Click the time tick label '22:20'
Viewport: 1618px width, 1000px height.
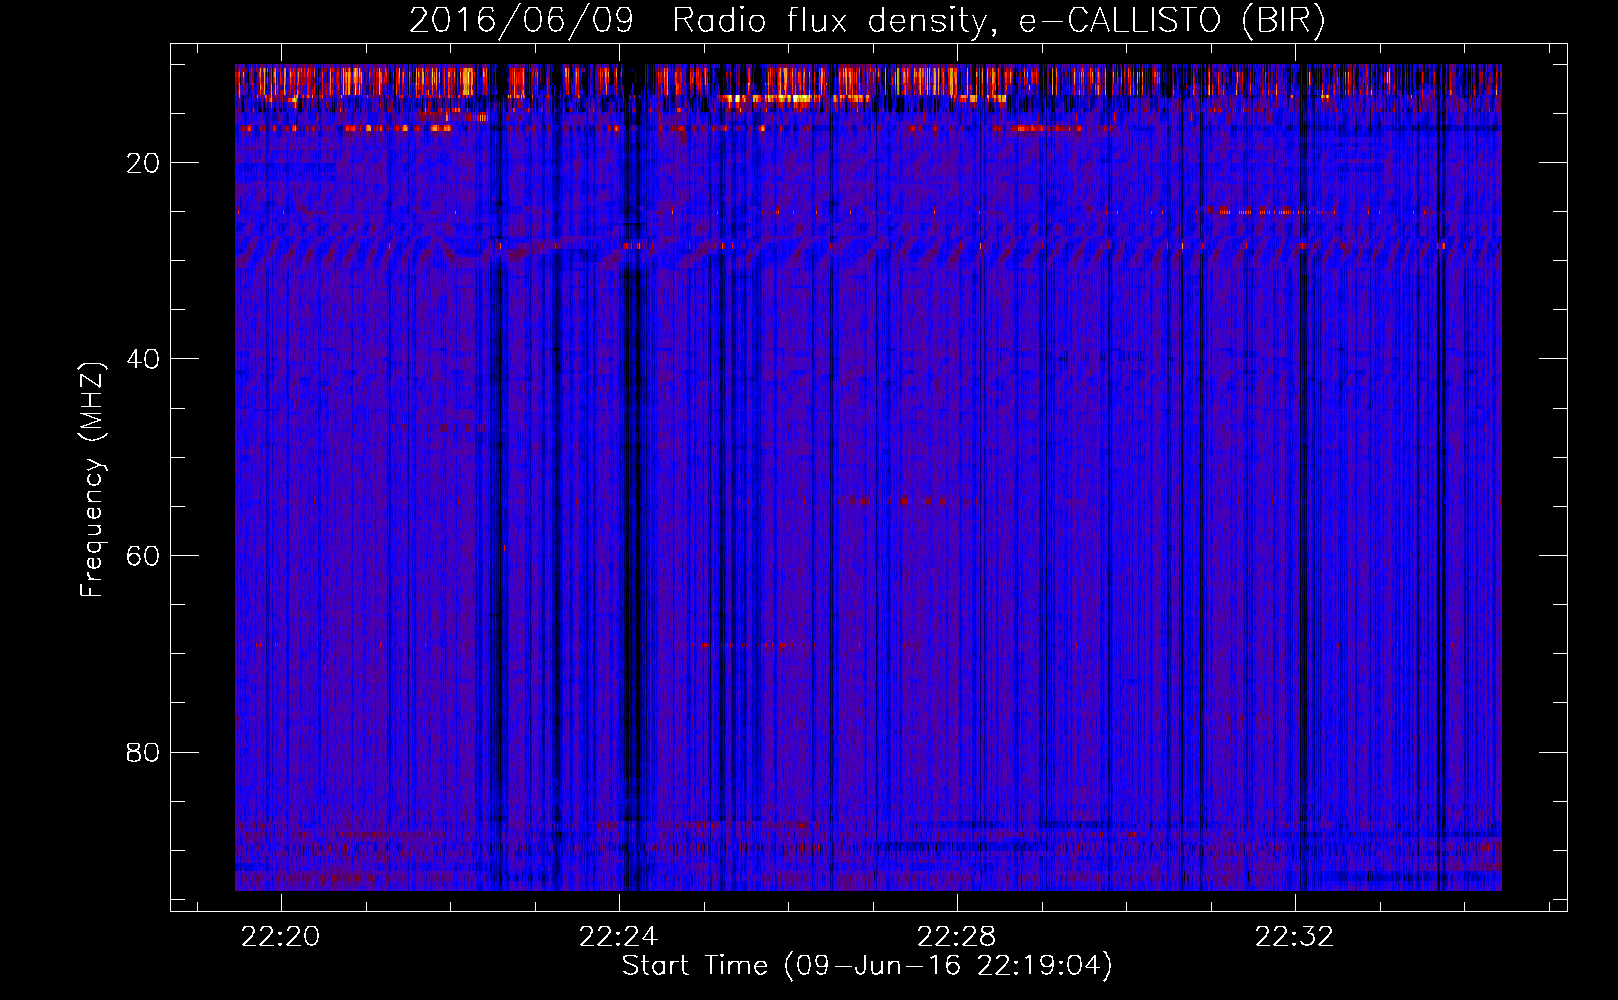[281, 936]
